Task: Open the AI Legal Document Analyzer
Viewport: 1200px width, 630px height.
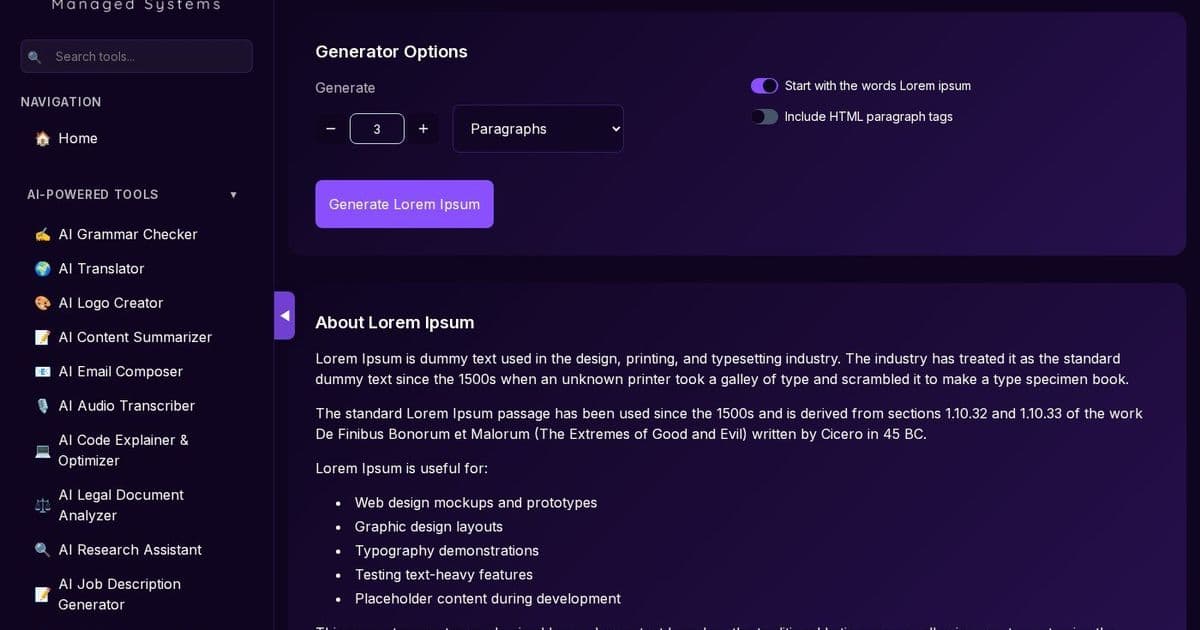Action: 121,505
